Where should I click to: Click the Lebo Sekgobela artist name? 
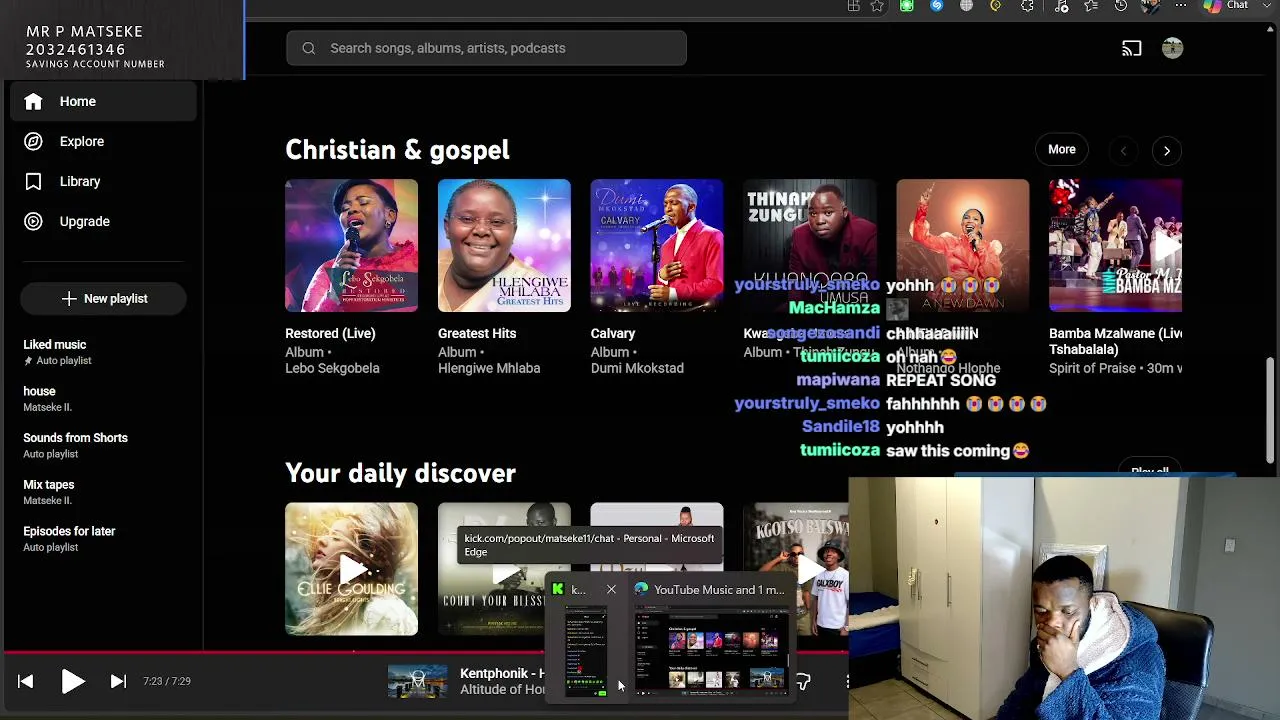(332, 368)
